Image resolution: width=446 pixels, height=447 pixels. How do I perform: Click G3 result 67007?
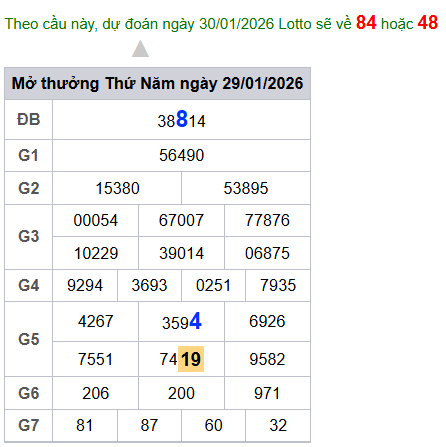click(x=181, y=220)
